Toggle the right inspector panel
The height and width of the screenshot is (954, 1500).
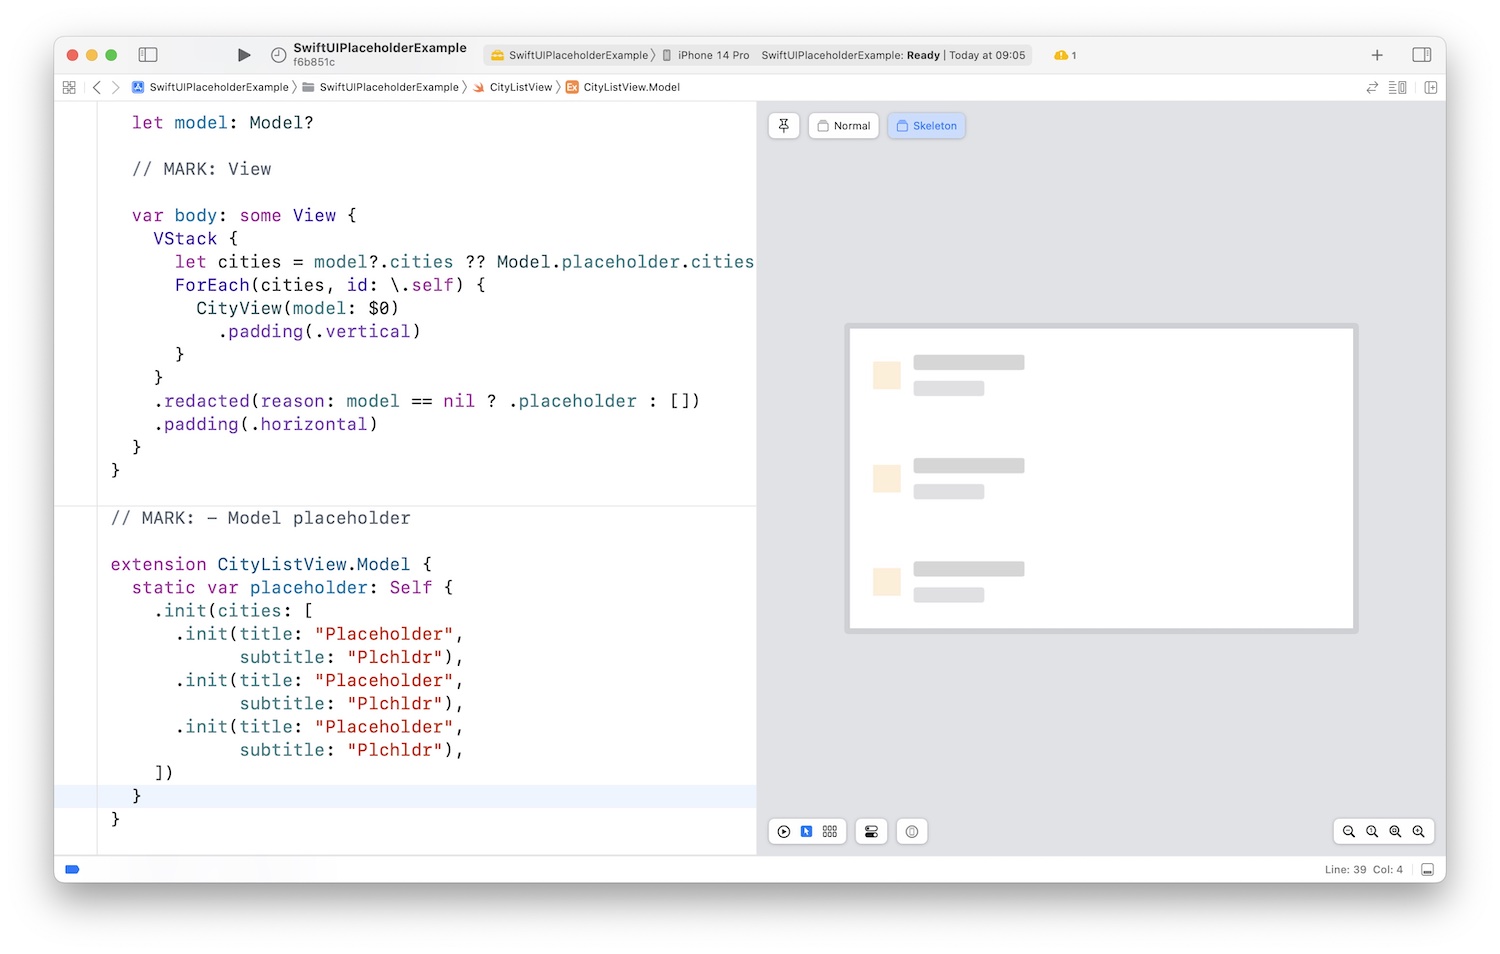pyautogui.click(x=1421, y=55)
